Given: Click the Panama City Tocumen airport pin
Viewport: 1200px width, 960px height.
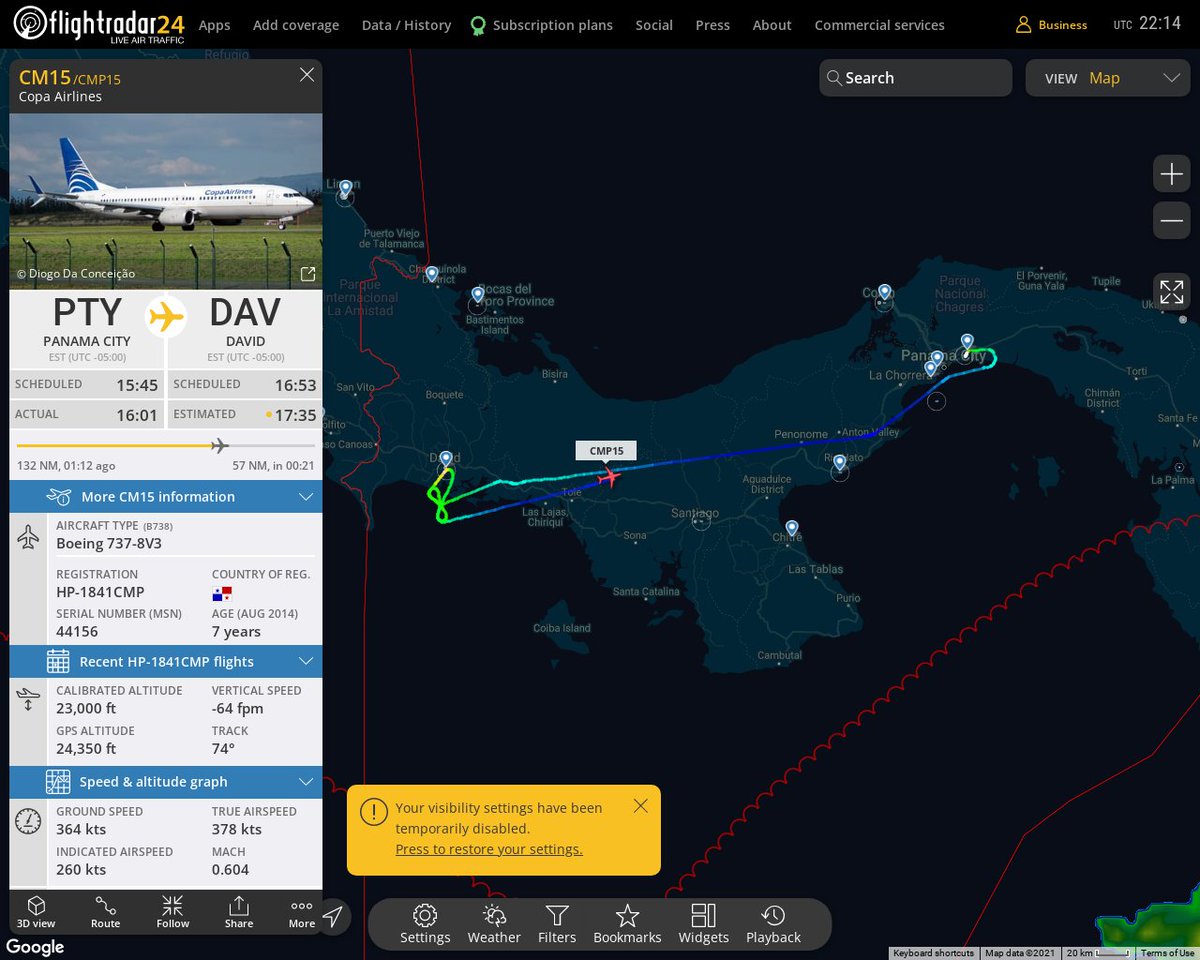Looking at the screenshot, I should pyautogui.click(x=967, y=343).
